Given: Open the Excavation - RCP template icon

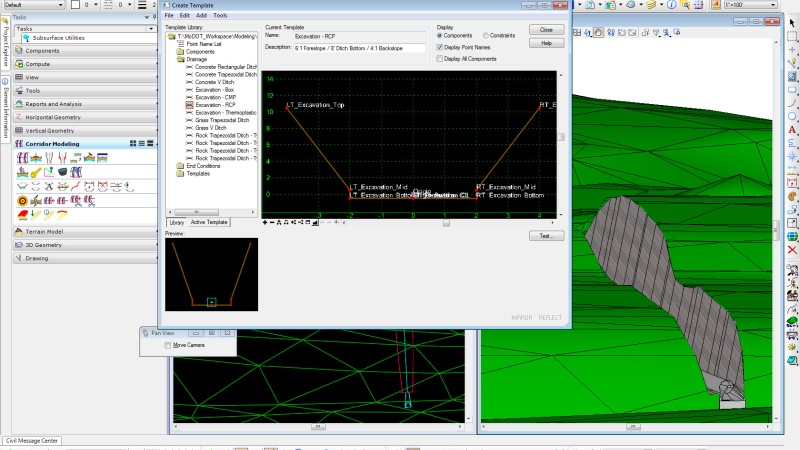Looking at the screenshot, I should [189, 104].
